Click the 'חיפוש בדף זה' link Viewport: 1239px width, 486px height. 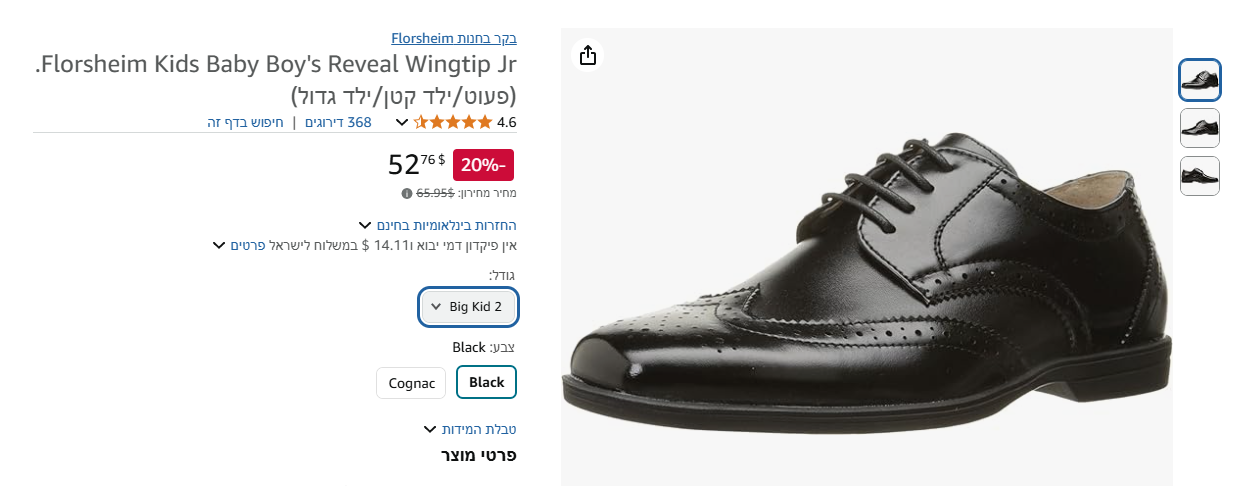pyautogui.click(x=245, y=123)
